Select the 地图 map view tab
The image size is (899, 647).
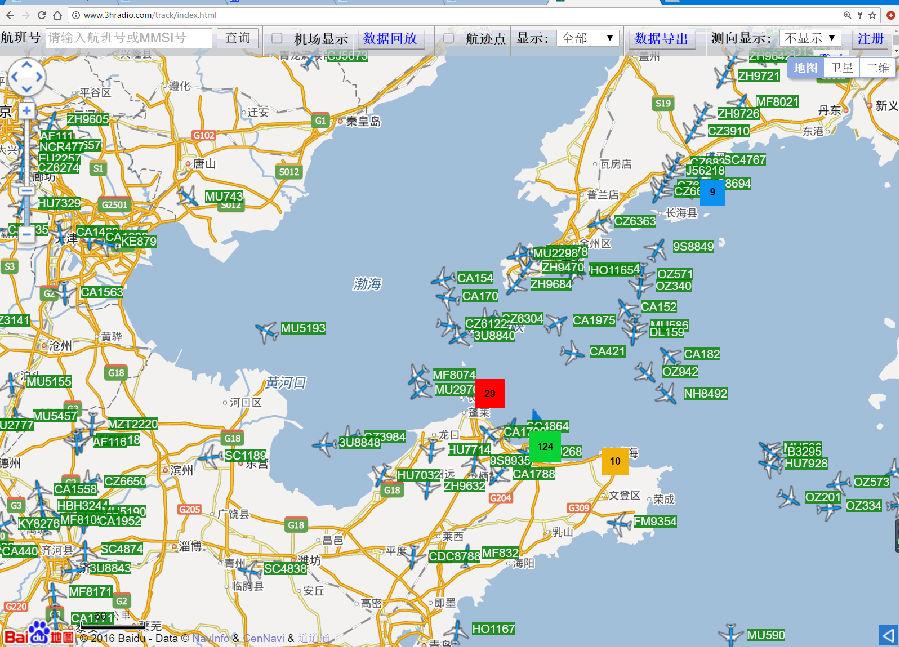click(805, 68)
